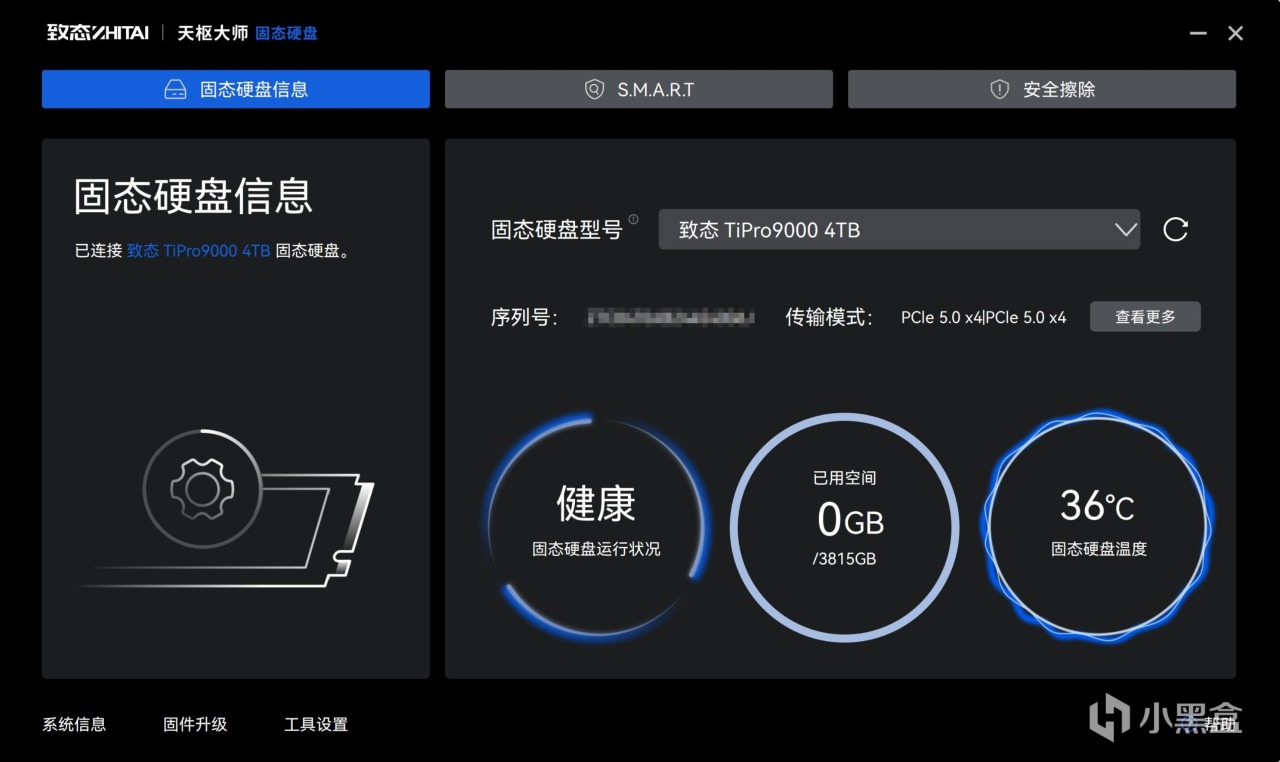Switch to the S.M.A.R.T tab
Viewport: 1280px width, 762px height.
tap(638, 89)
